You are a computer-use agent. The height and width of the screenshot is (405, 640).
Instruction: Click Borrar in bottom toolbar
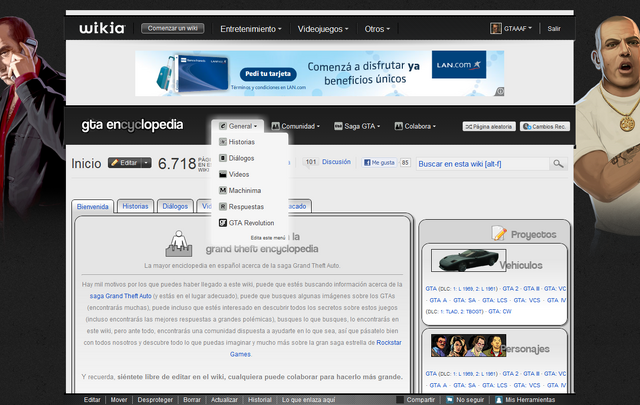pyautogui.click(x=192, y=400)
